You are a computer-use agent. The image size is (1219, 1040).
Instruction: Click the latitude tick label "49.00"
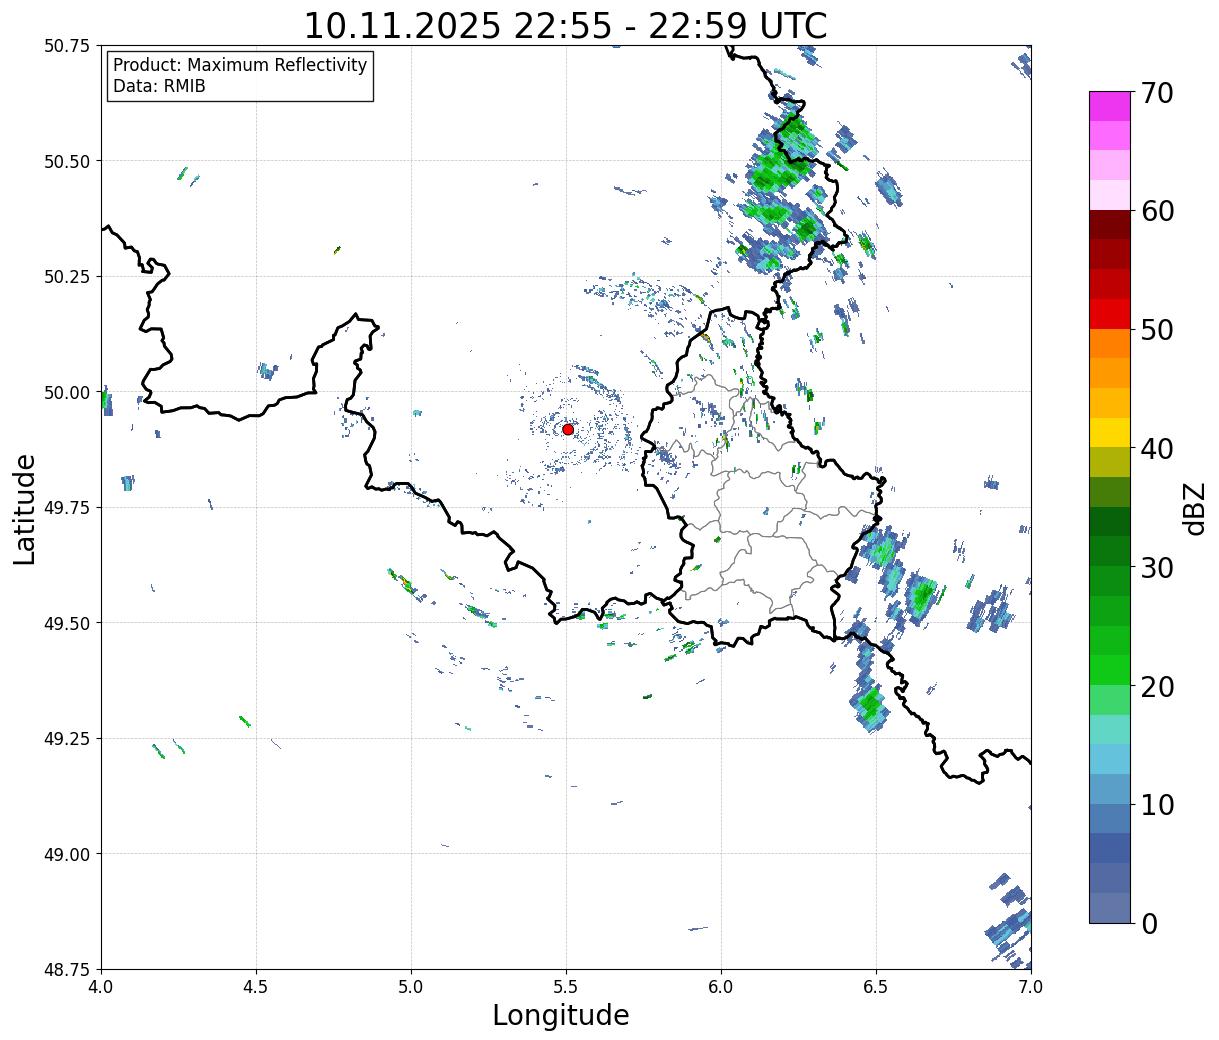point(67,854)
